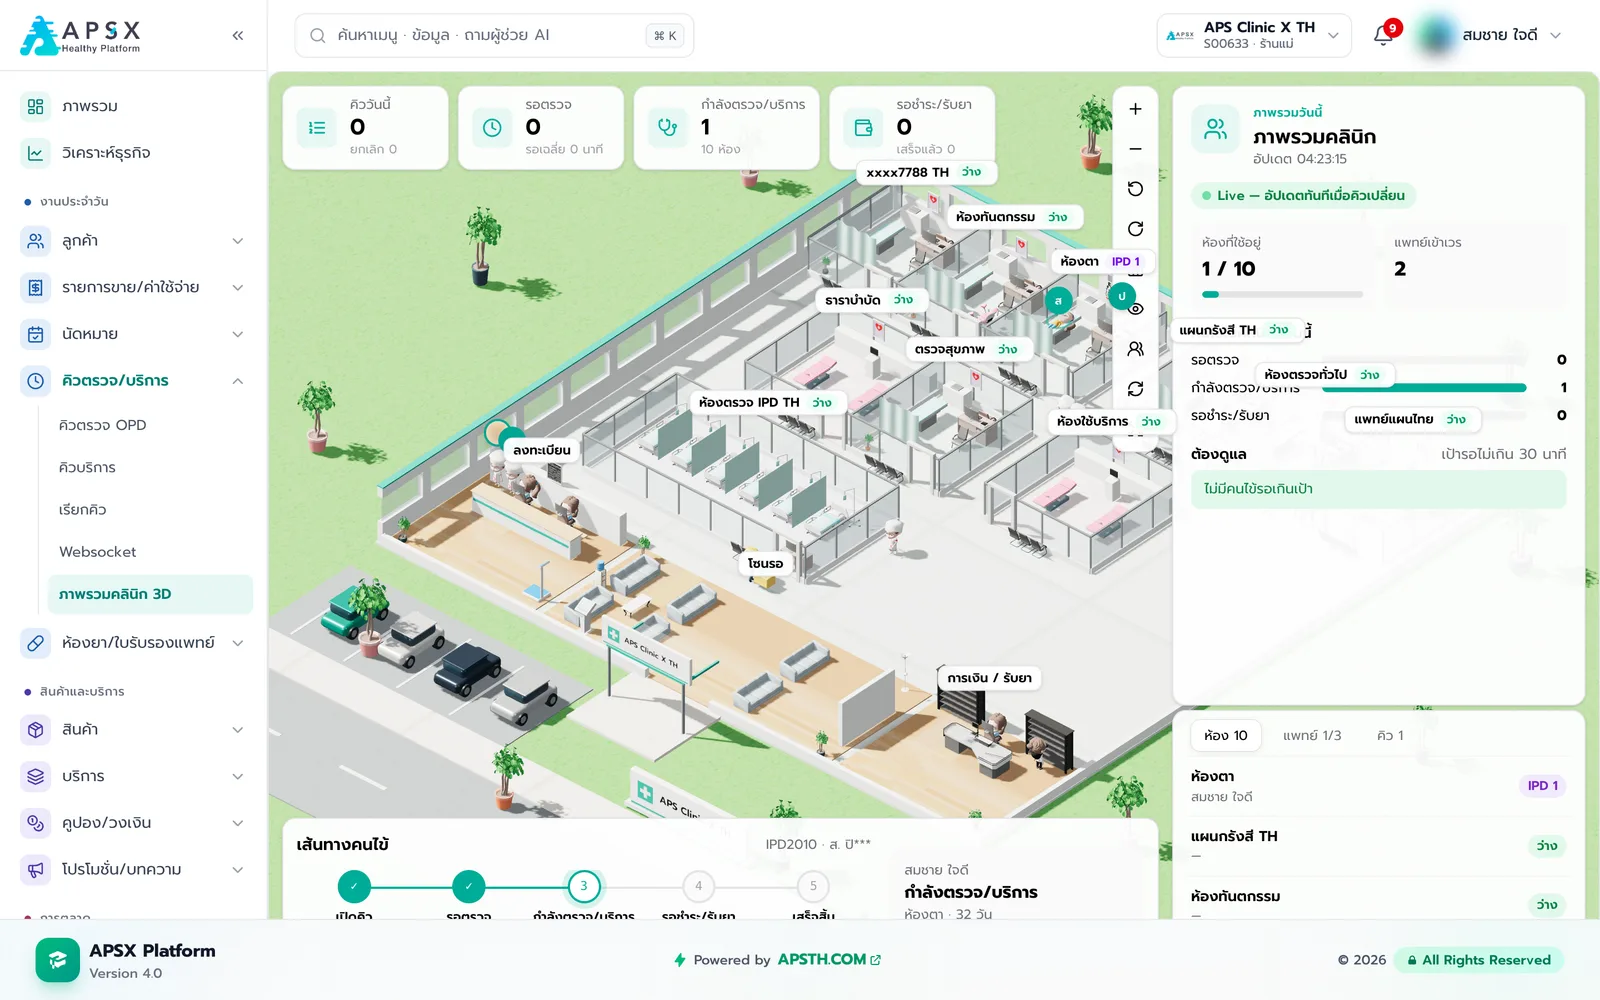Expand the สินค้า menu
The height and width of the screenshot is (1000, 1600).
click(x=134, y=730)
